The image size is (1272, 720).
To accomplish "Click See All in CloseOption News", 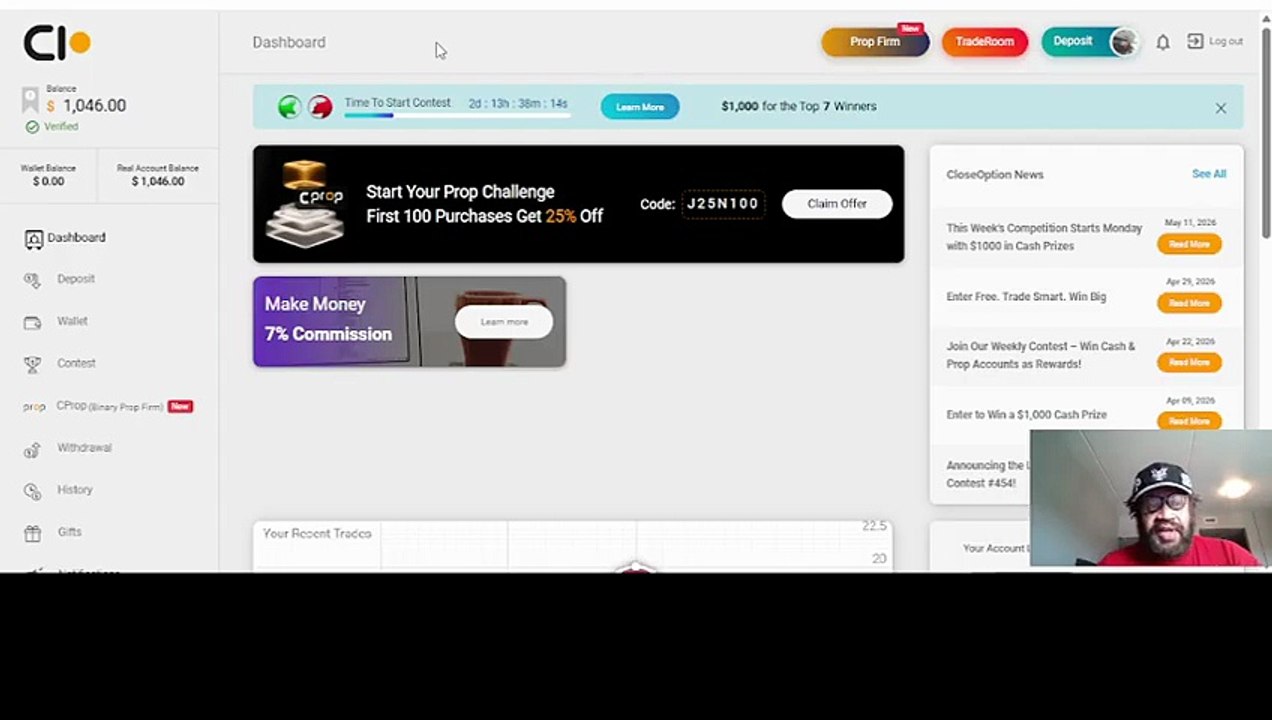I will point(1208,174).
